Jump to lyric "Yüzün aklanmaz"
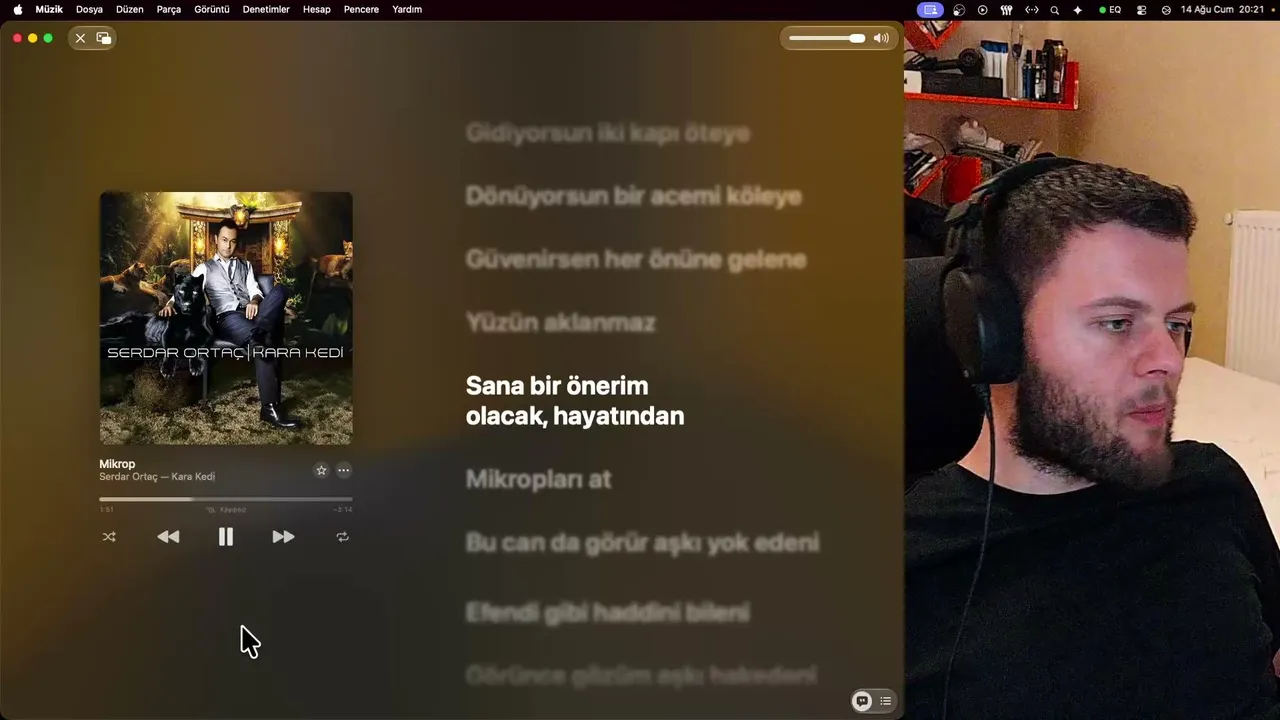Screen dimensions: 1280x720 pos(561,323)
